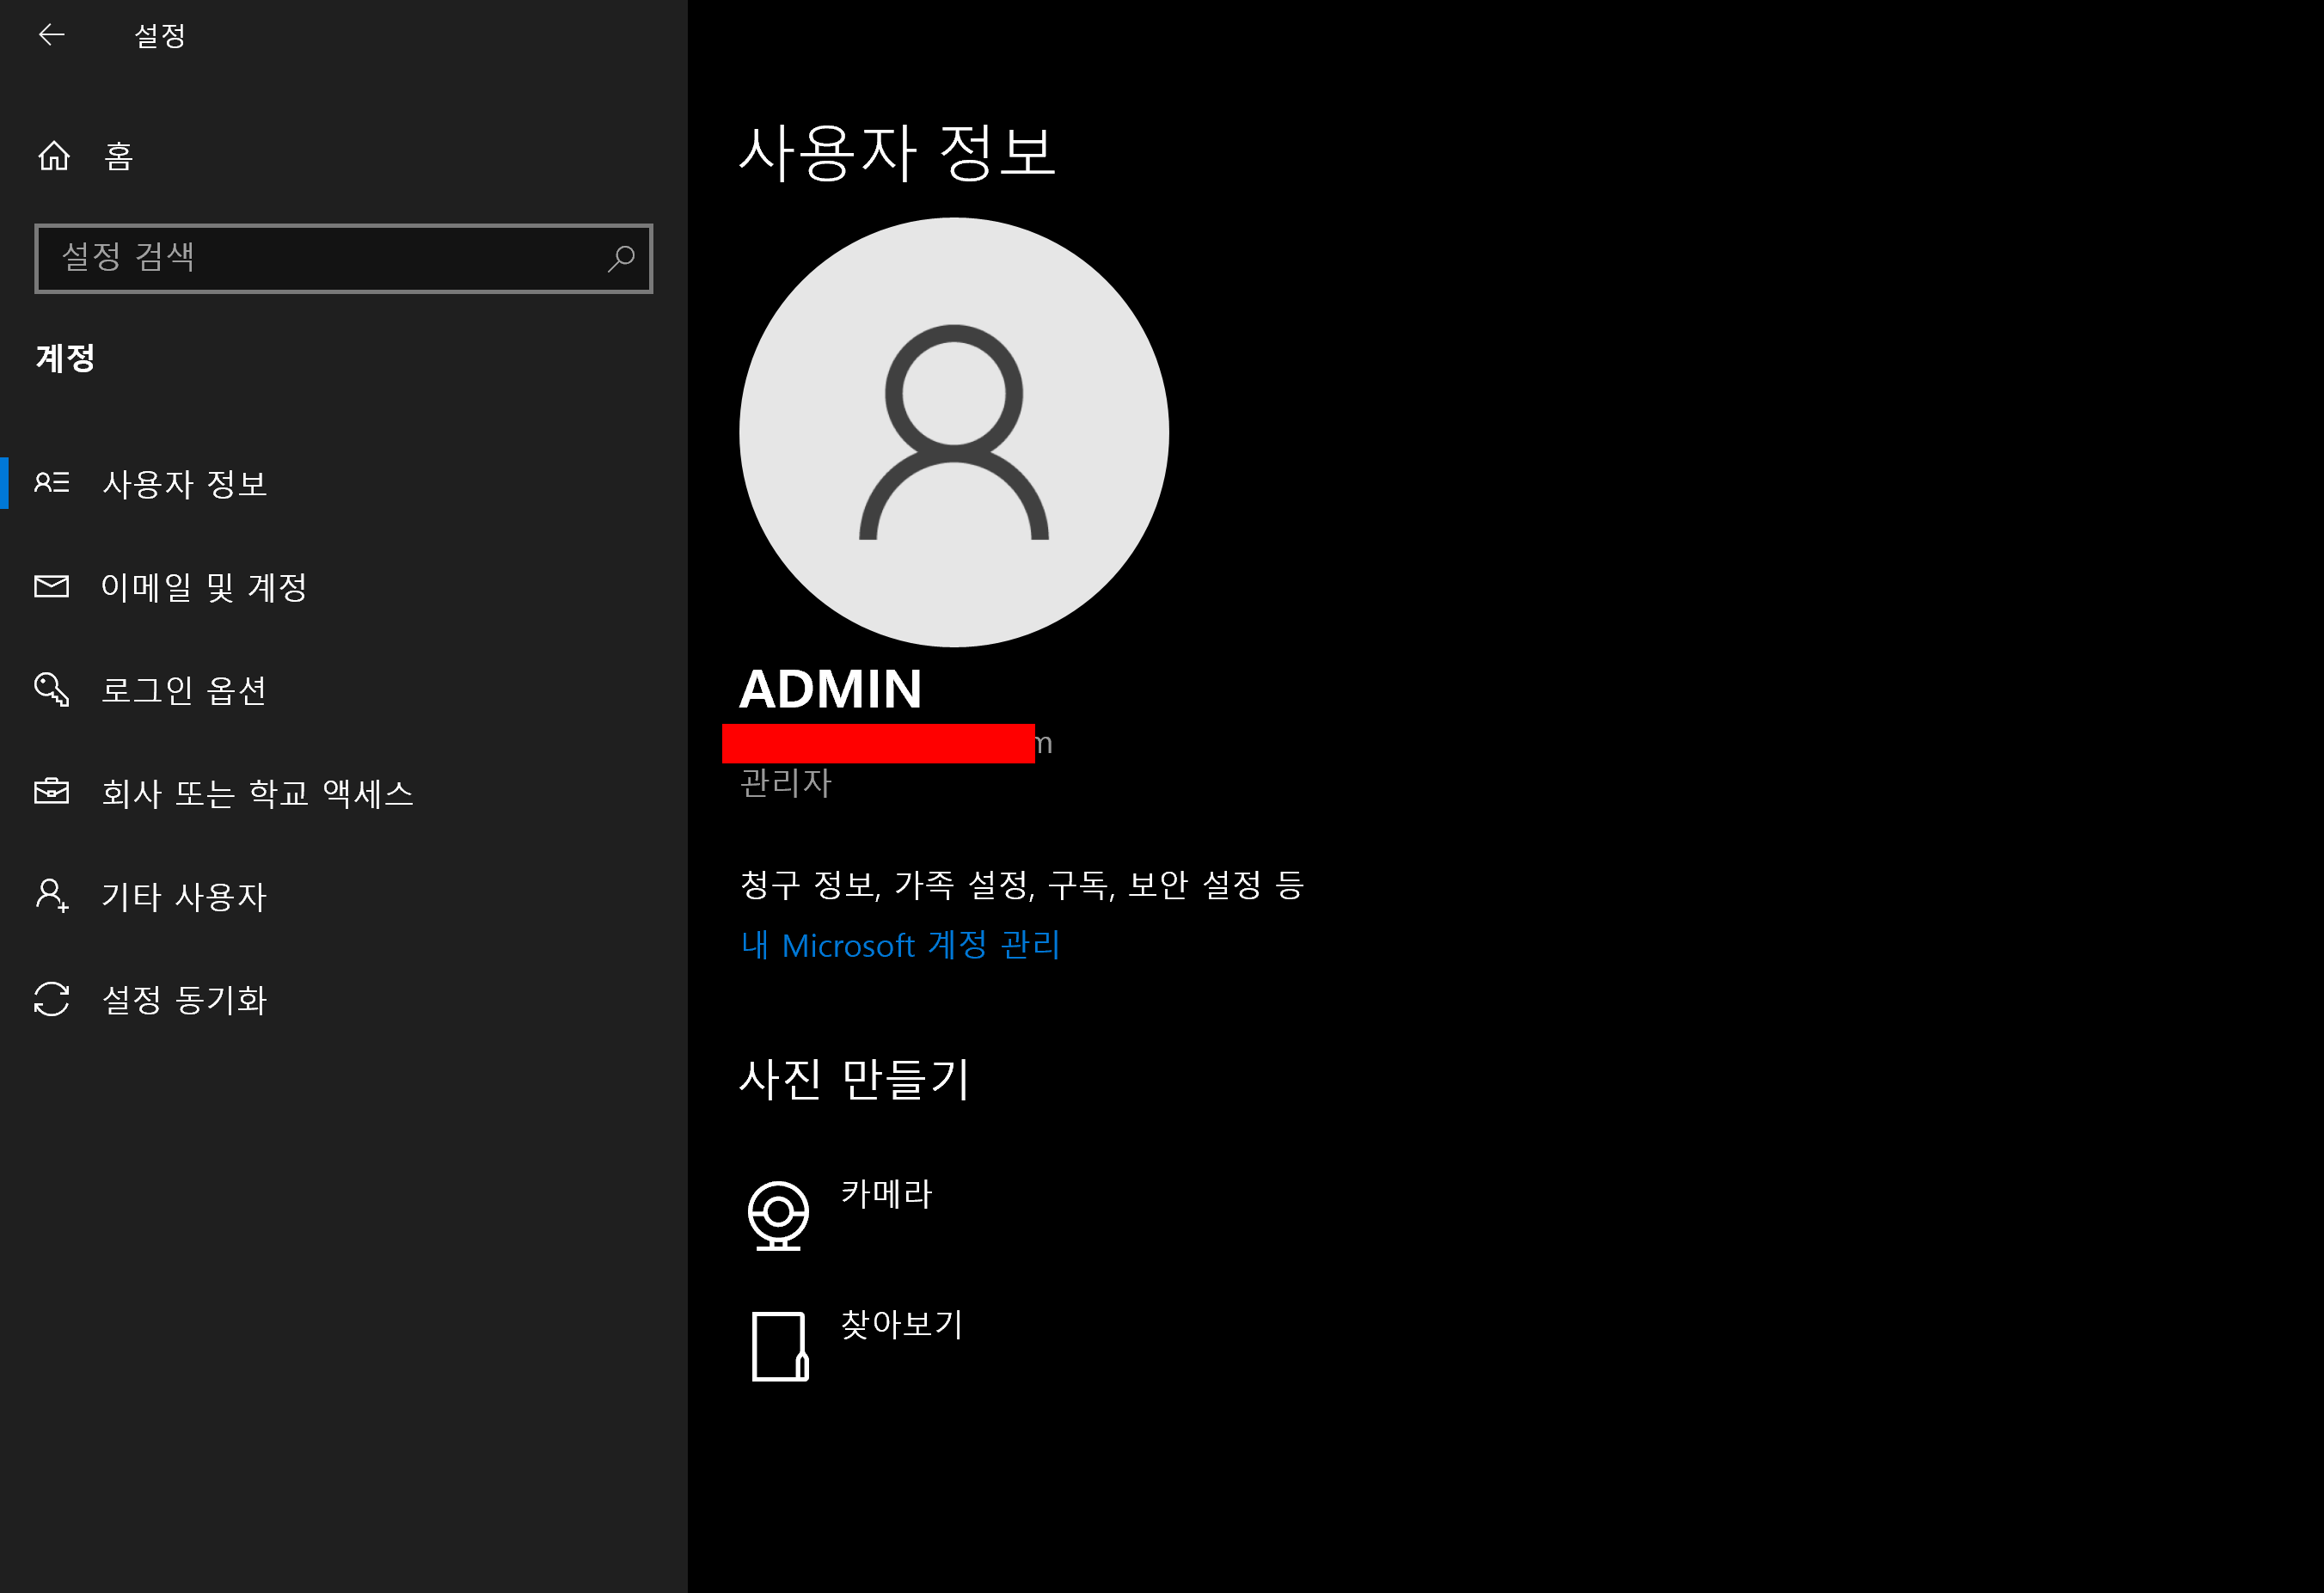Click the add-person icon for 기타 사용자

point(52,895)
